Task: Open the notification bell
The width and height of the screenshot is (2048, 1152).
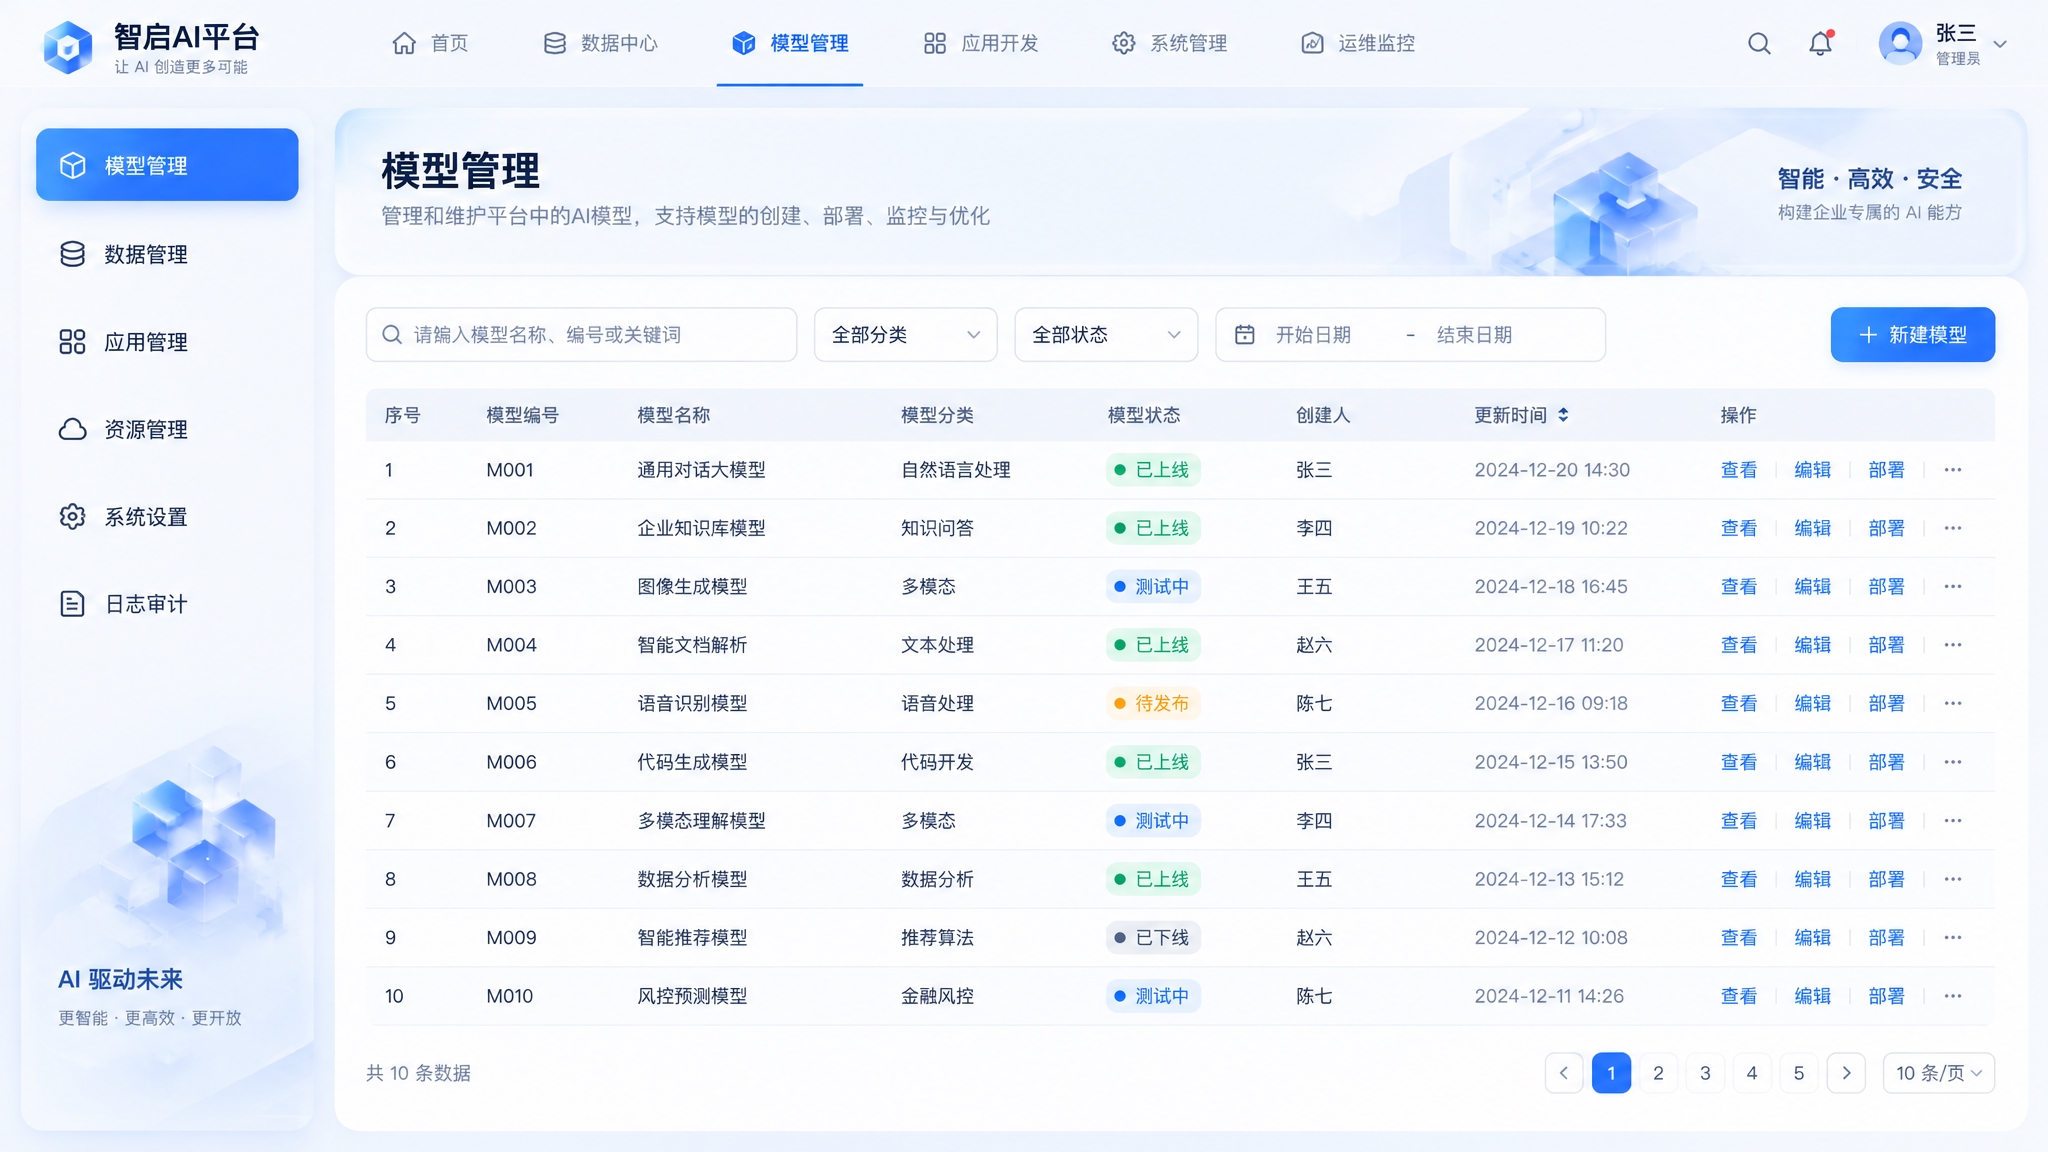Action: [x=1821, y=43]
